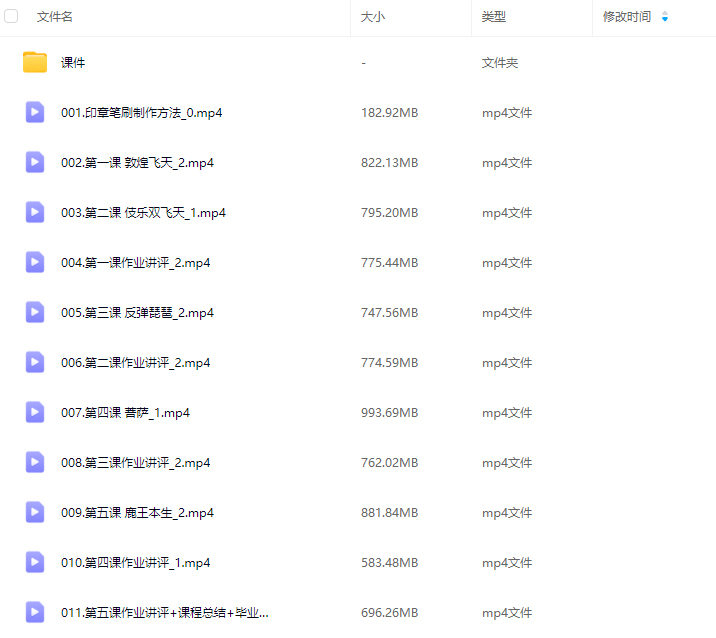Click the 修改时间 column header text
Image resolution: width=716 pixels, height=638 pixels.
tap(627, 17)
